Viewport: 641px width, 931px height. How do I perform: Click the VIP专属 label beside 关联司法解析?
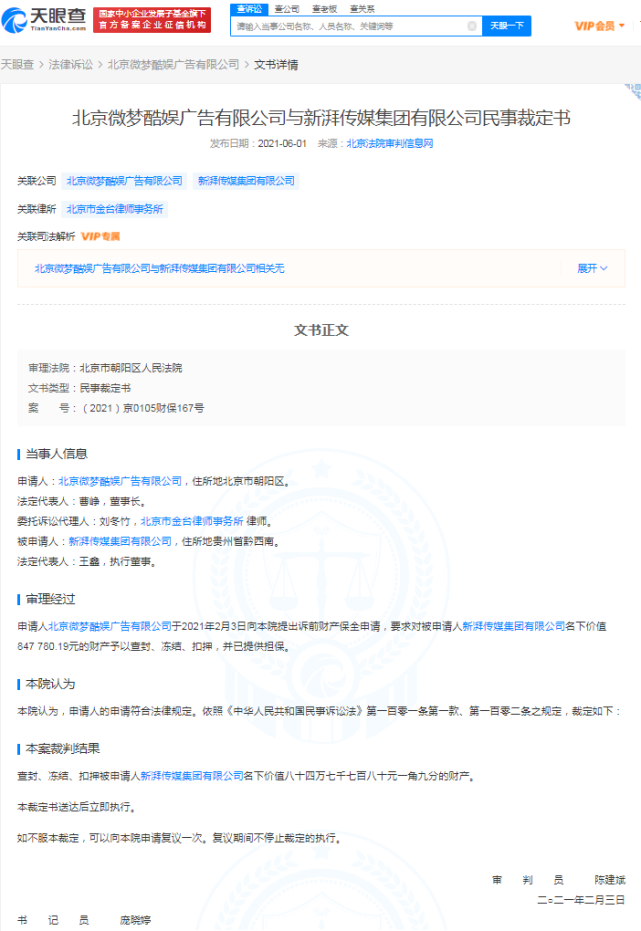(x=100, y=236)
